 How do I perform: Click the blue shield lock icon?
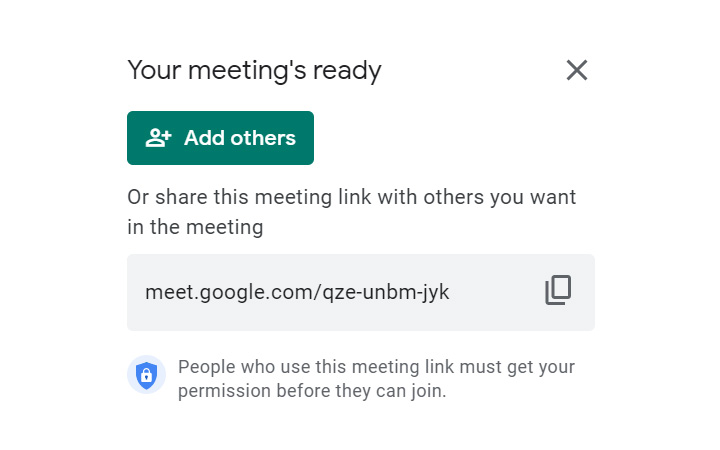coord(146,375)
